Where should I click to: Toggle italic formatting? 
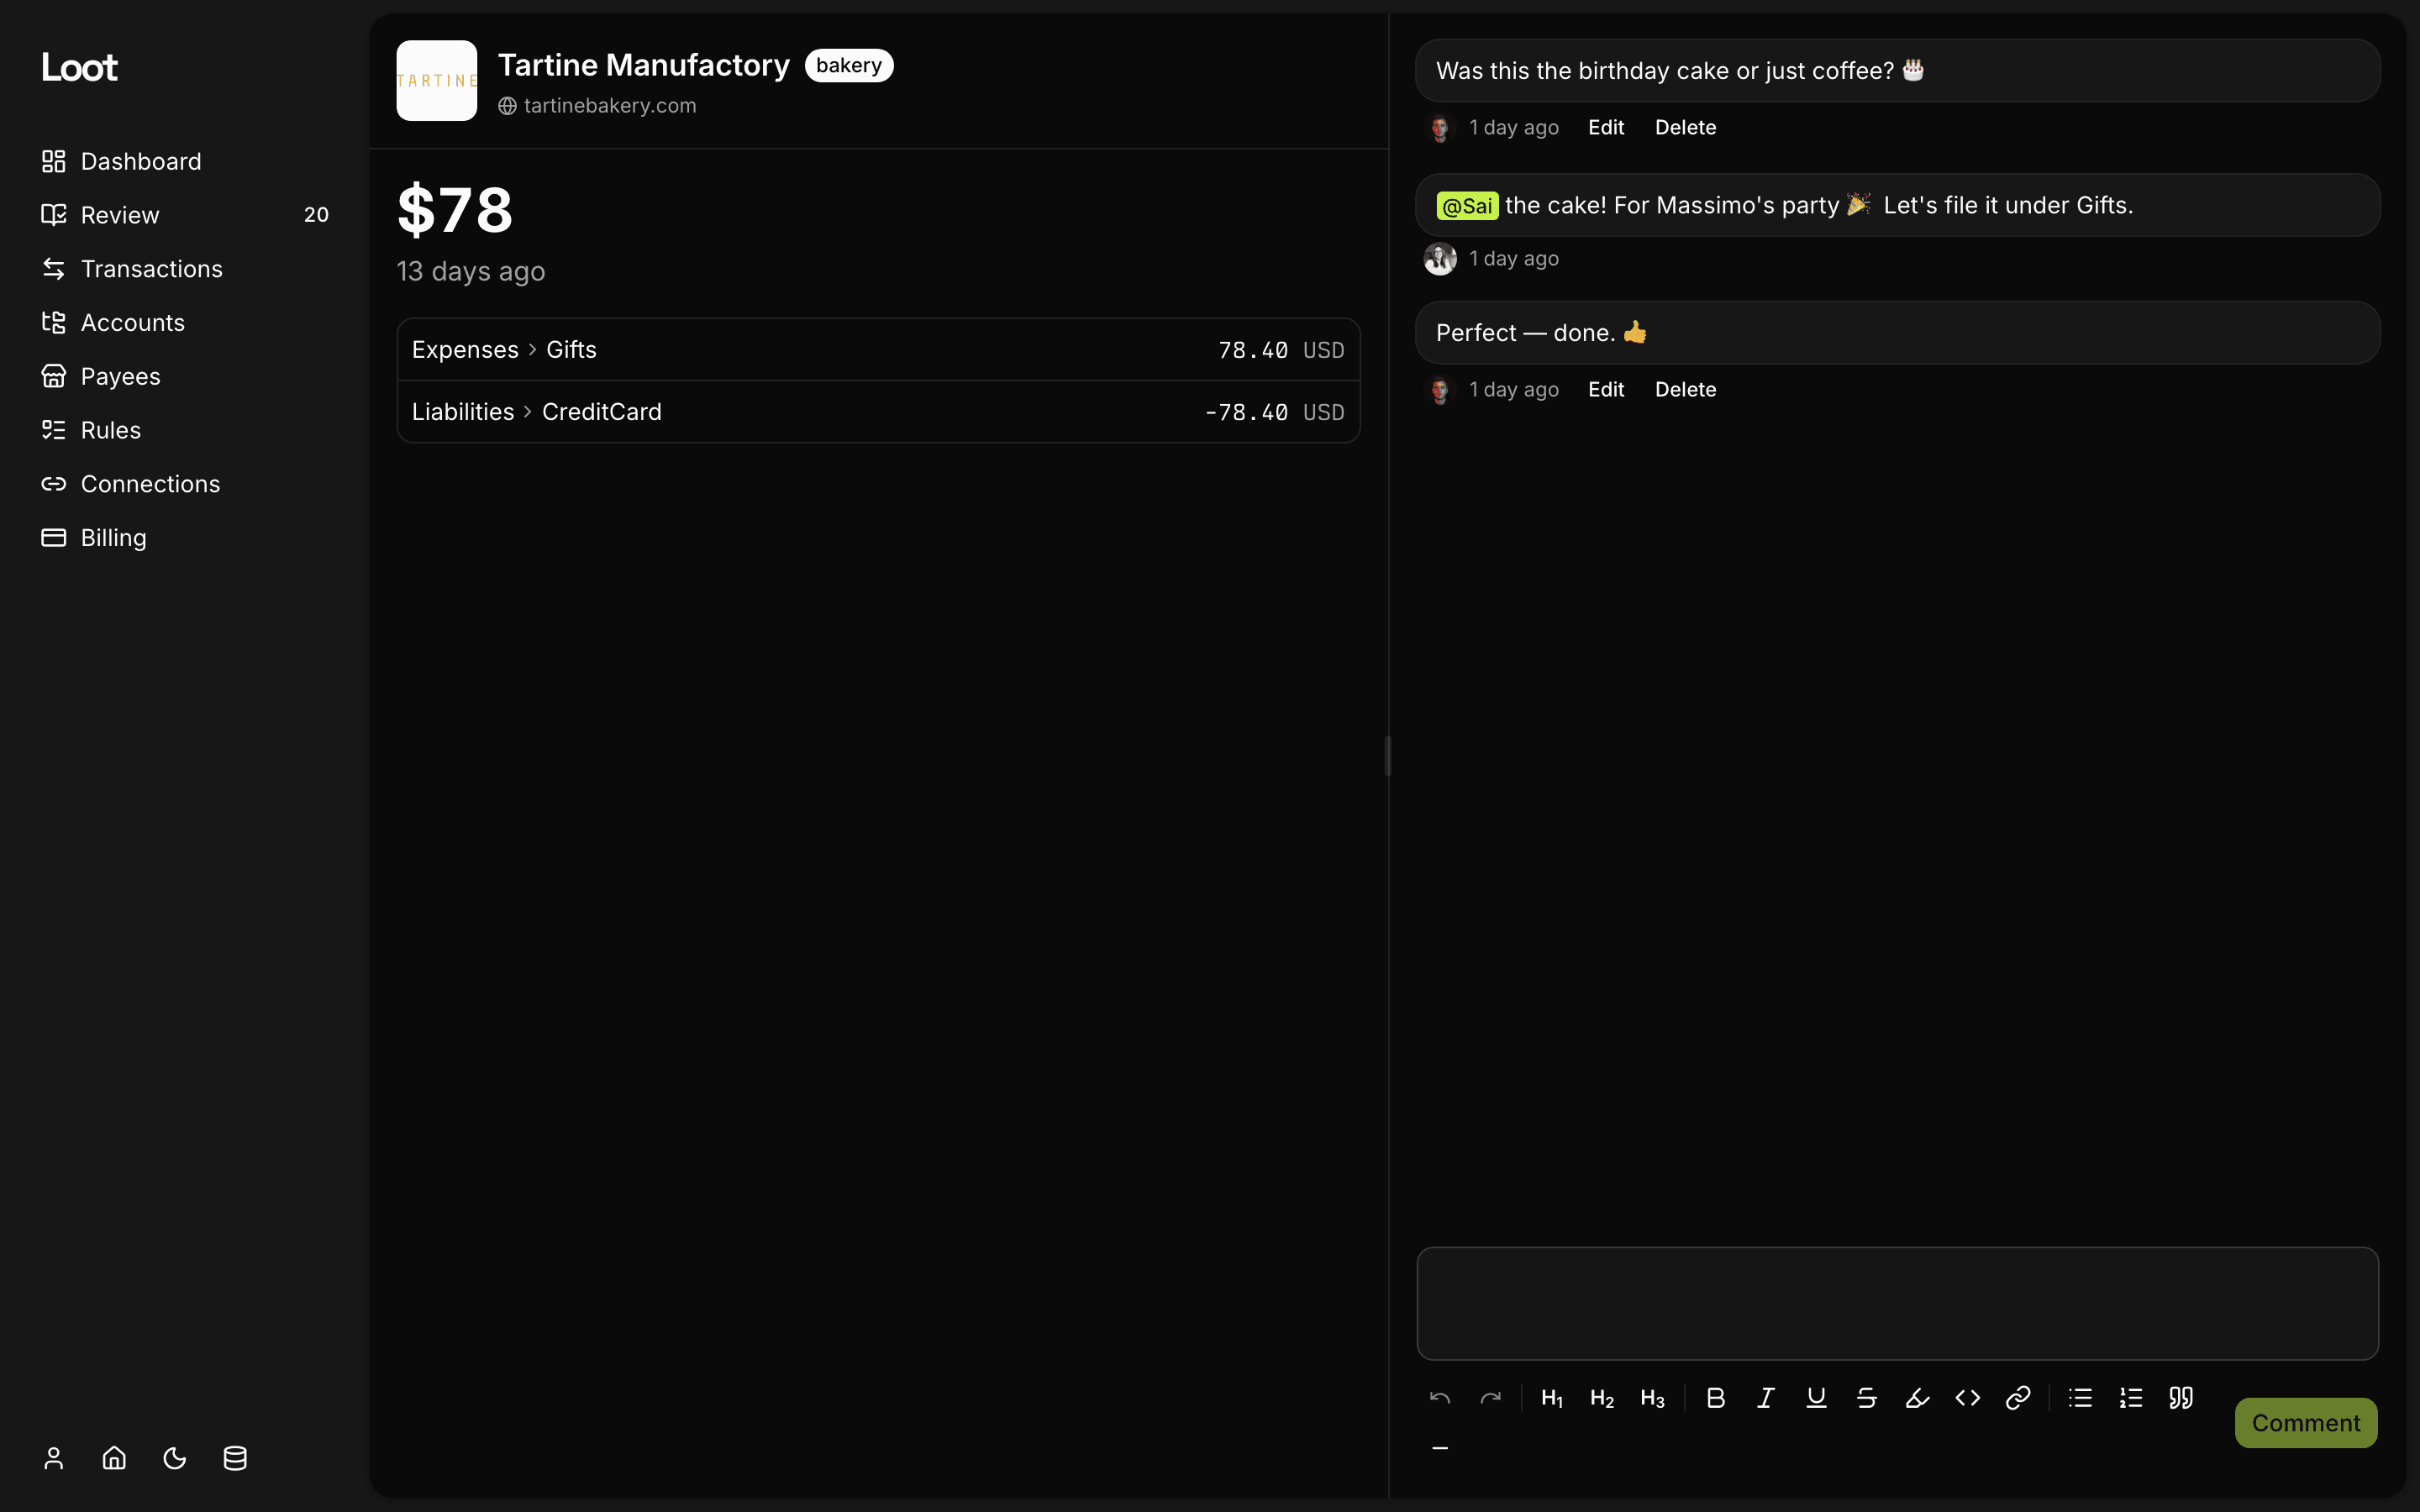pos(1766,1398)
